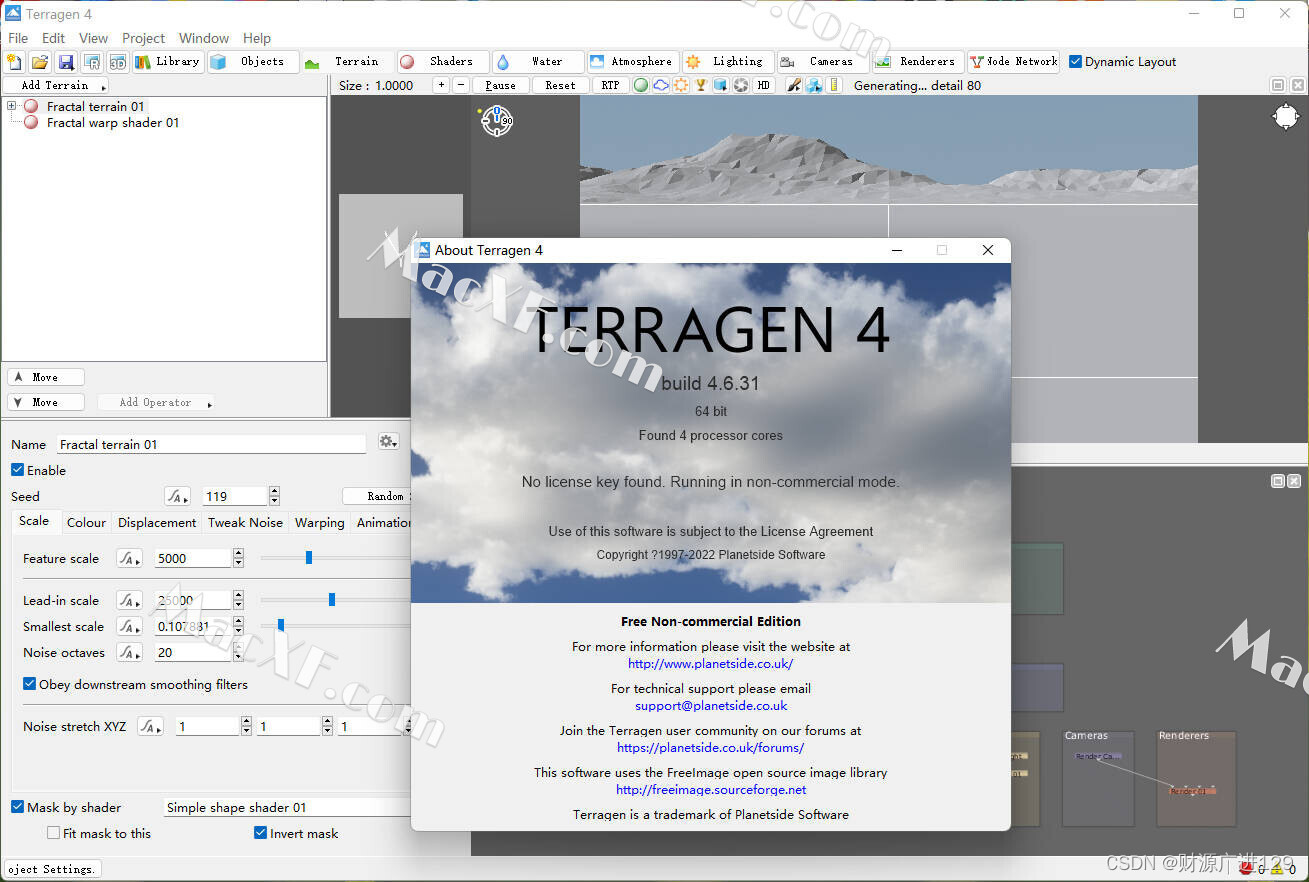This screenshot has width=1309, height=882.
Task: Open the Library panel
Action: pyautogui.click(x=168, y=62)
